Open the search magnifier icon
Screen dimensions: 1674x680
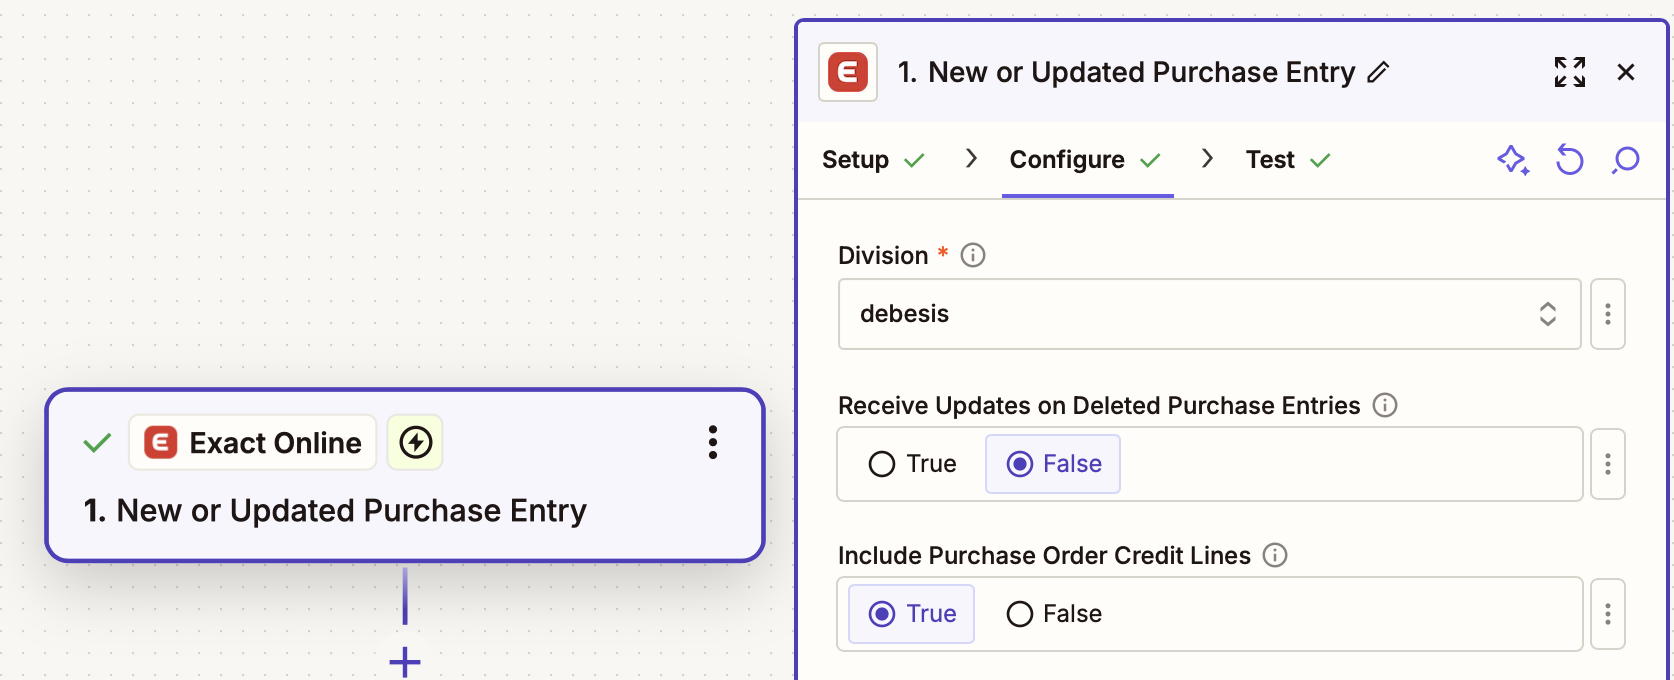pos(1626,160)
